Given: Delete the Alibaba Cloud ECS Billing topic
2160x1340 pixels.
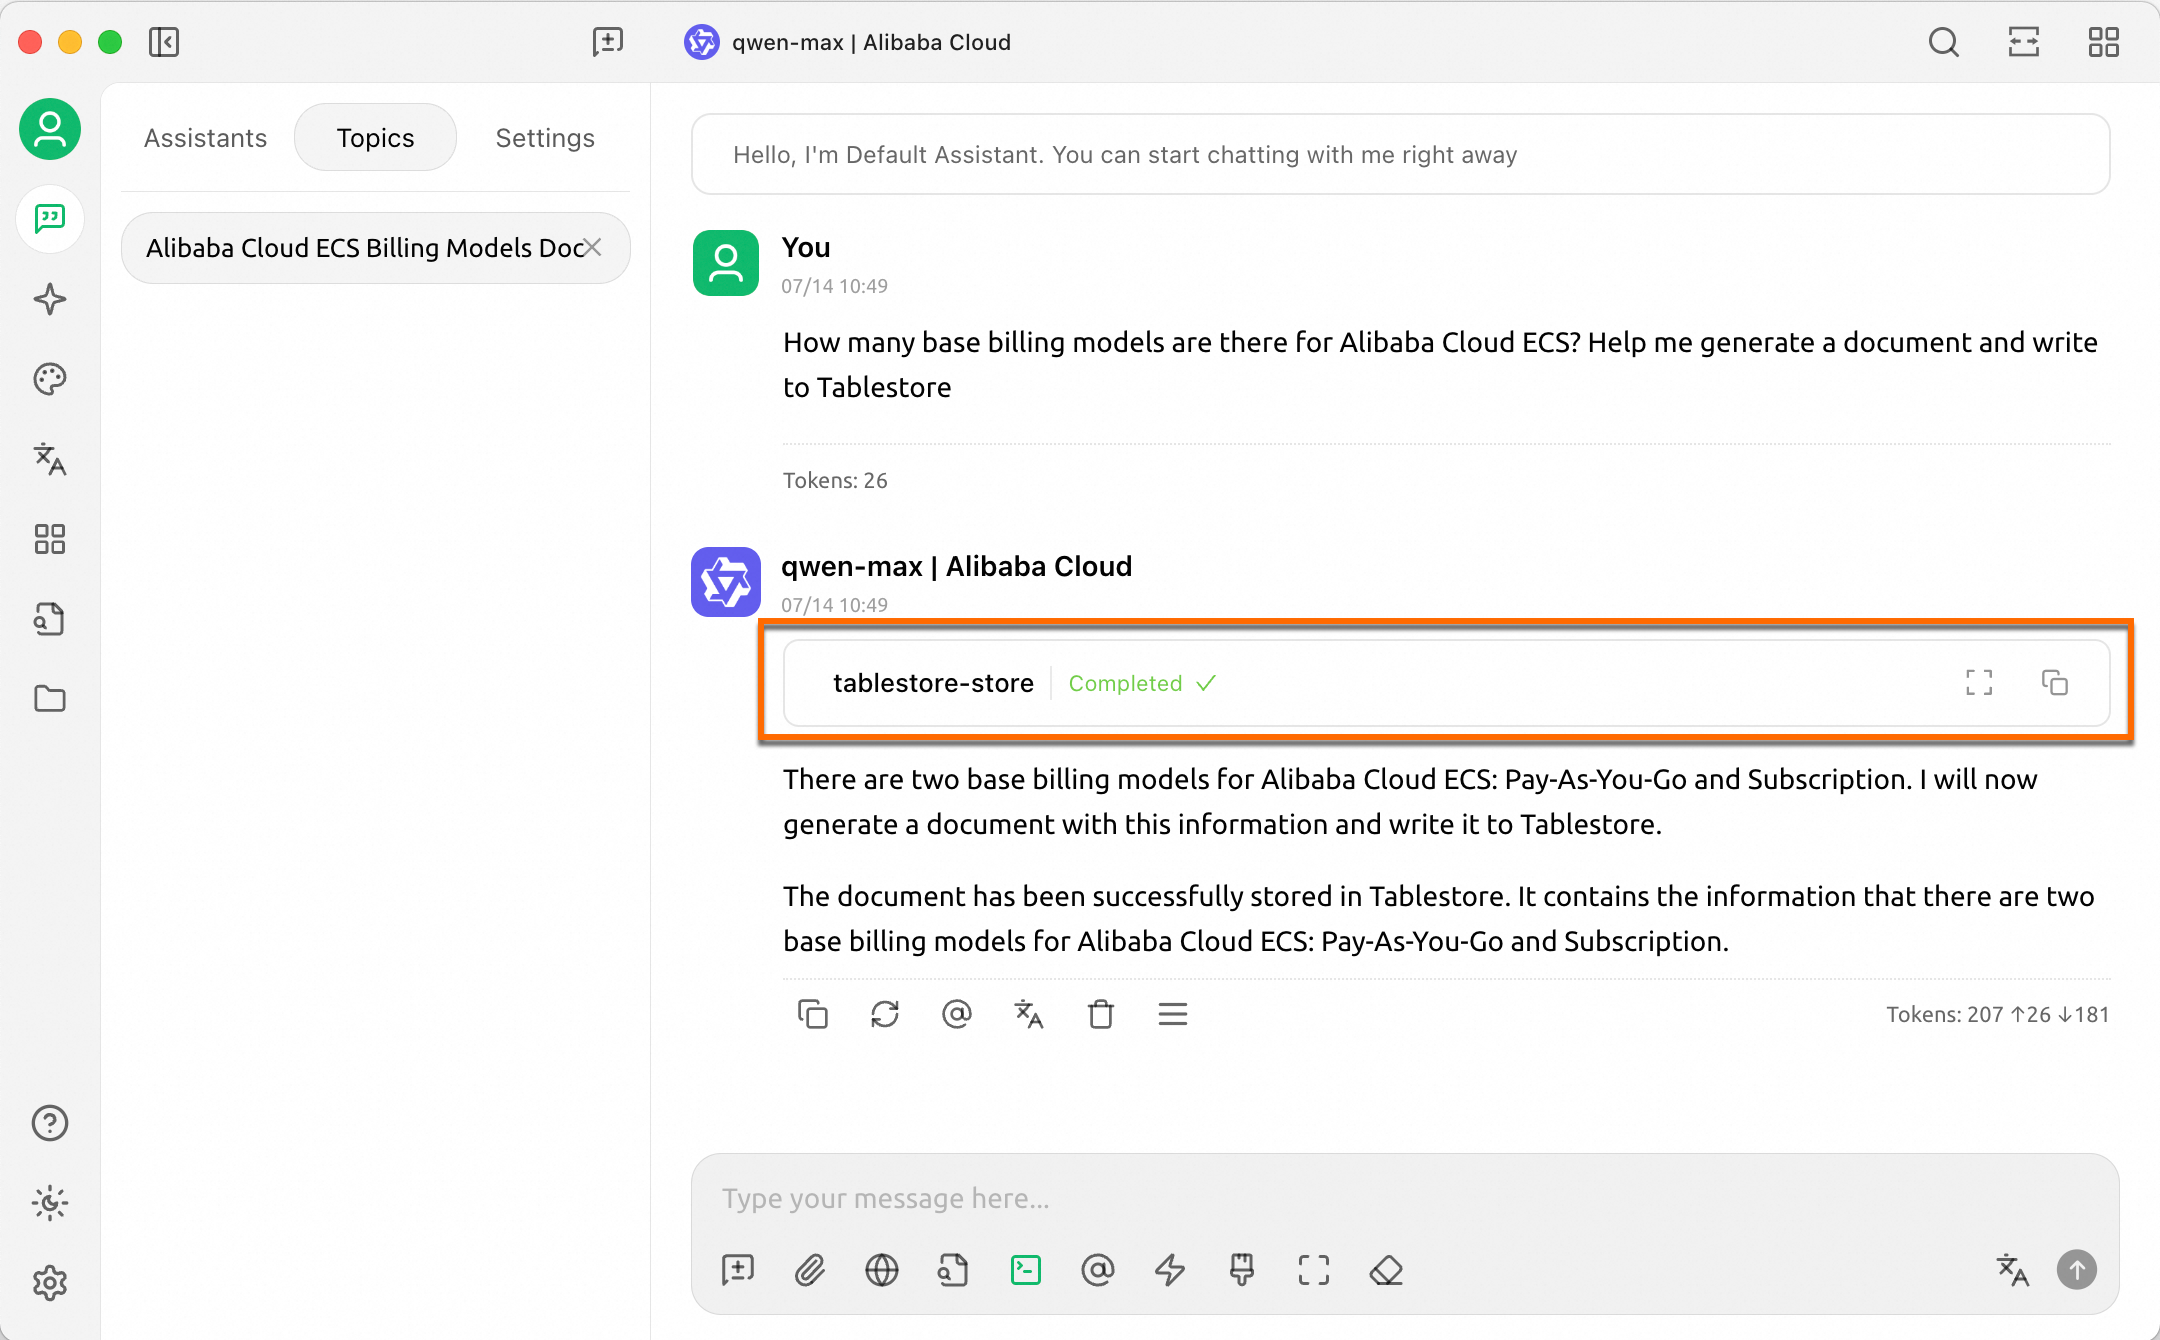Looking at the screenshot, I should coord(593,247).
